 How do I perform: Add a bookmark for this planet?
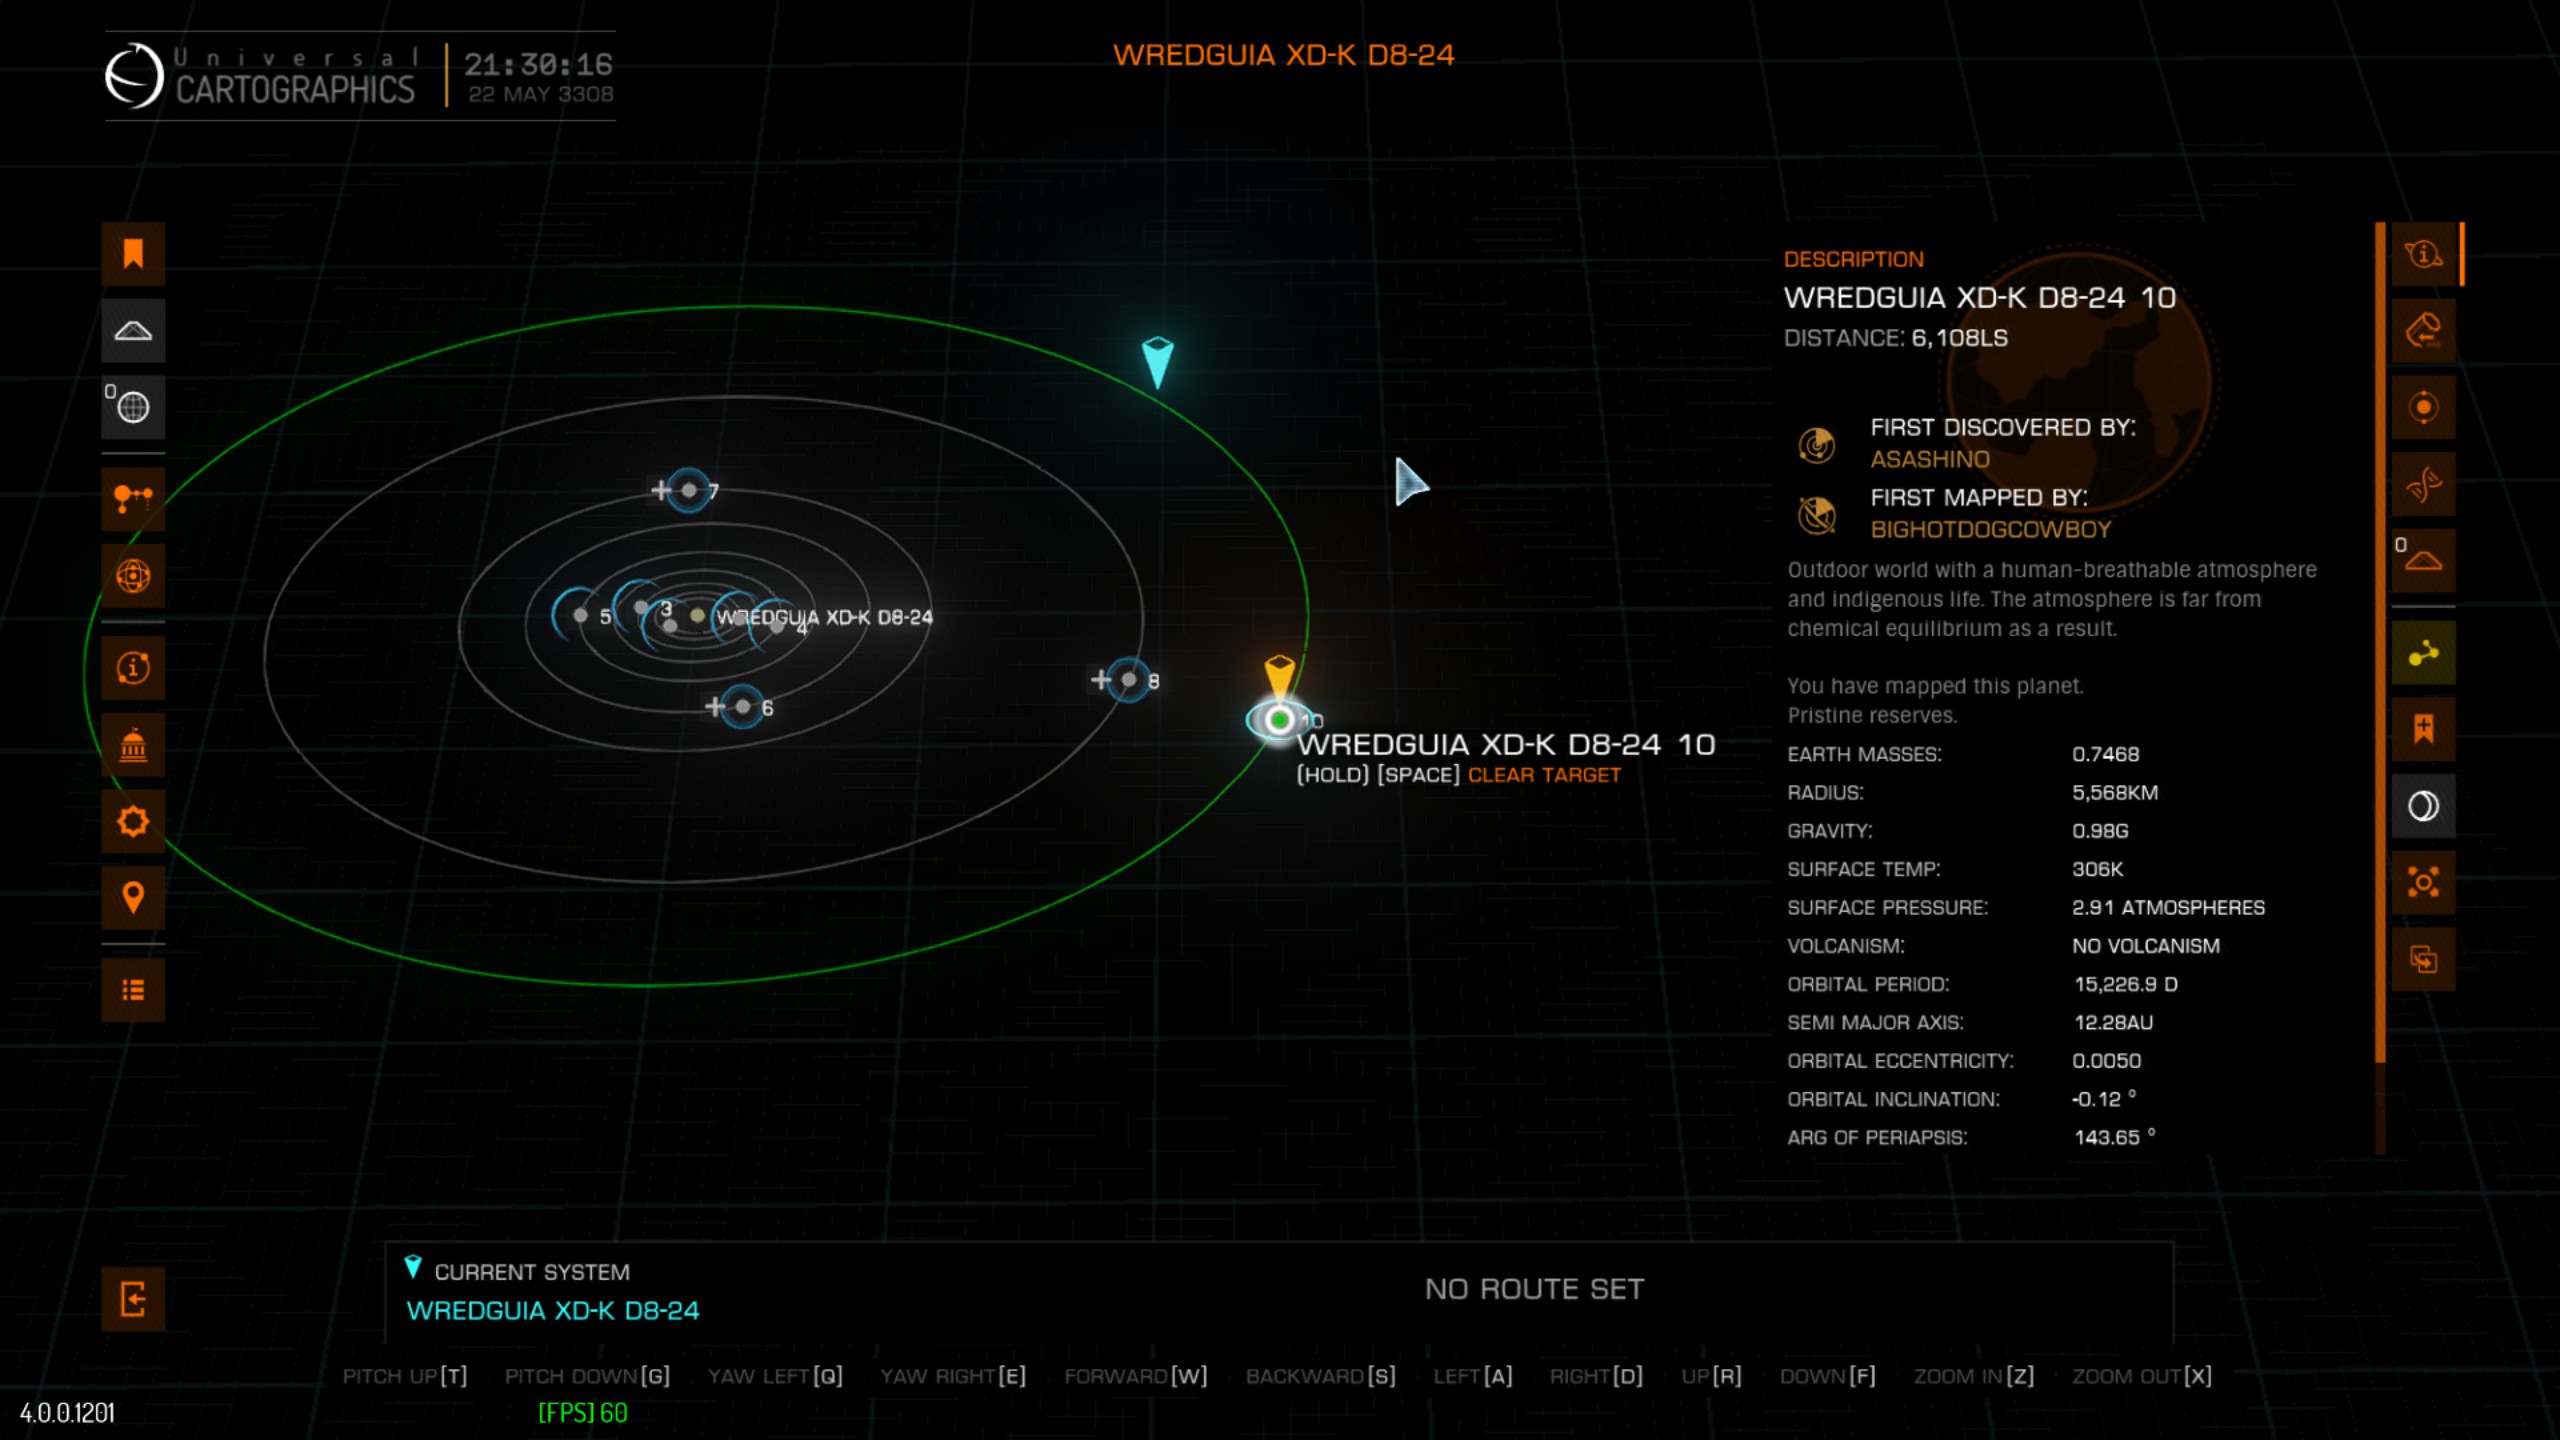2423,730
